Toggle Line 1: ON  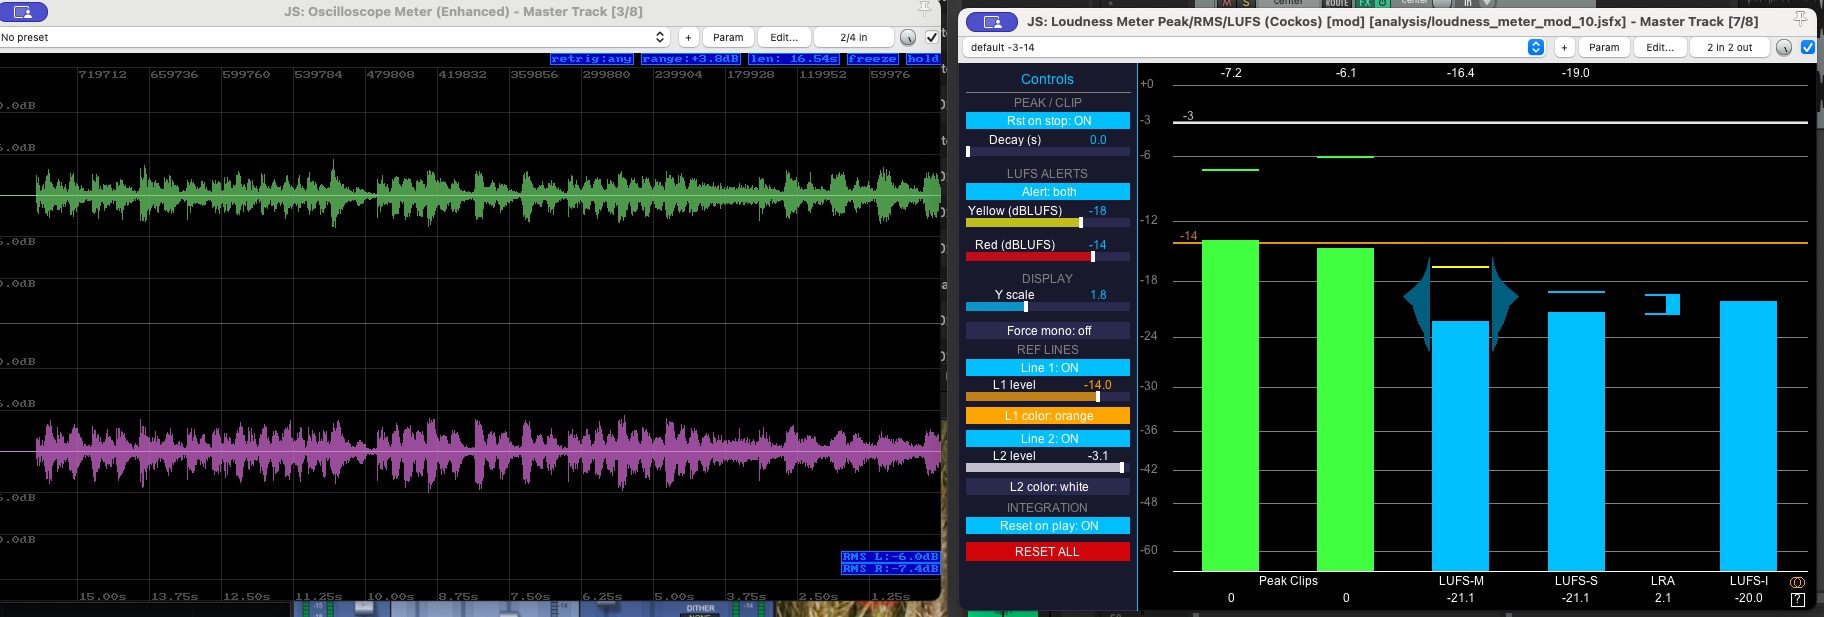[1048, 368]
